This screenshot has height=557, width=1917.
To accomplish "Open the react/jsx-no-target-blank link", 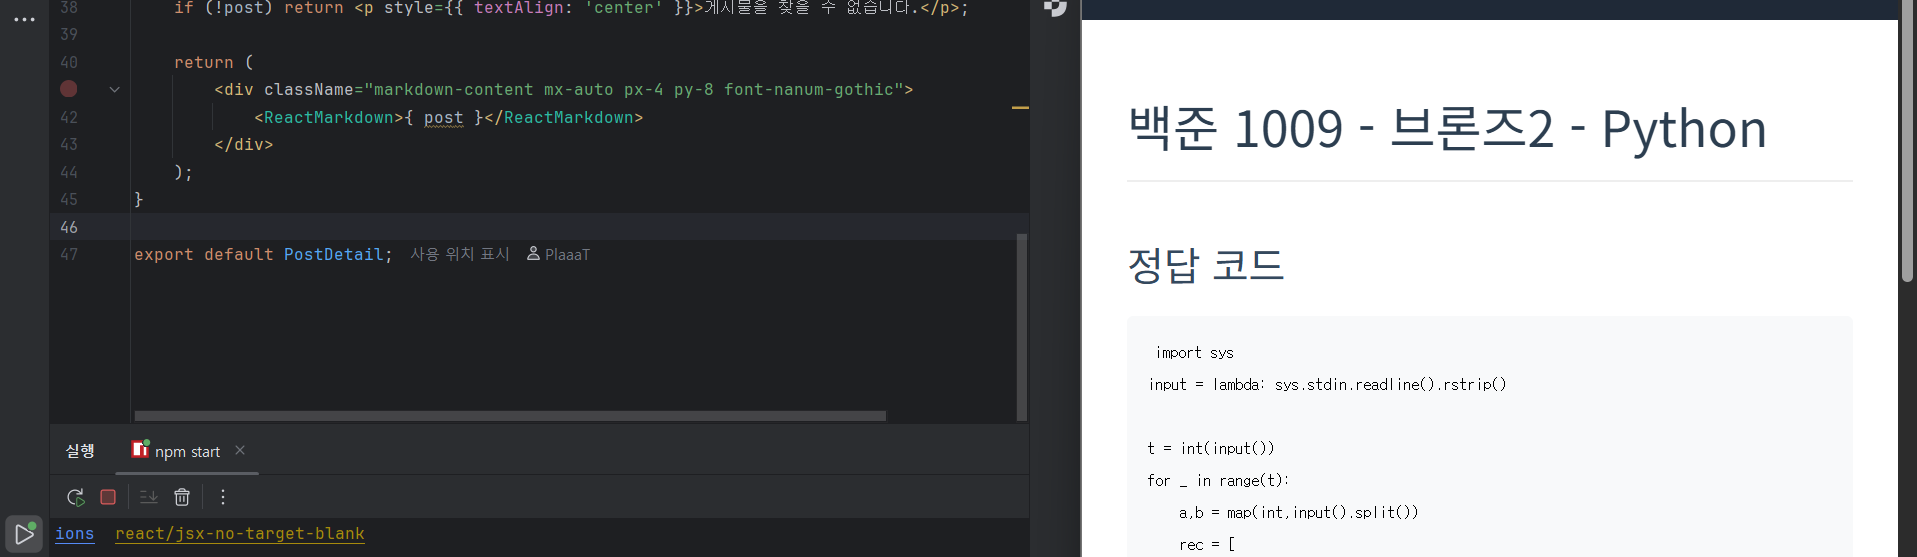I will pyautogui.click(x=239, y=534).
